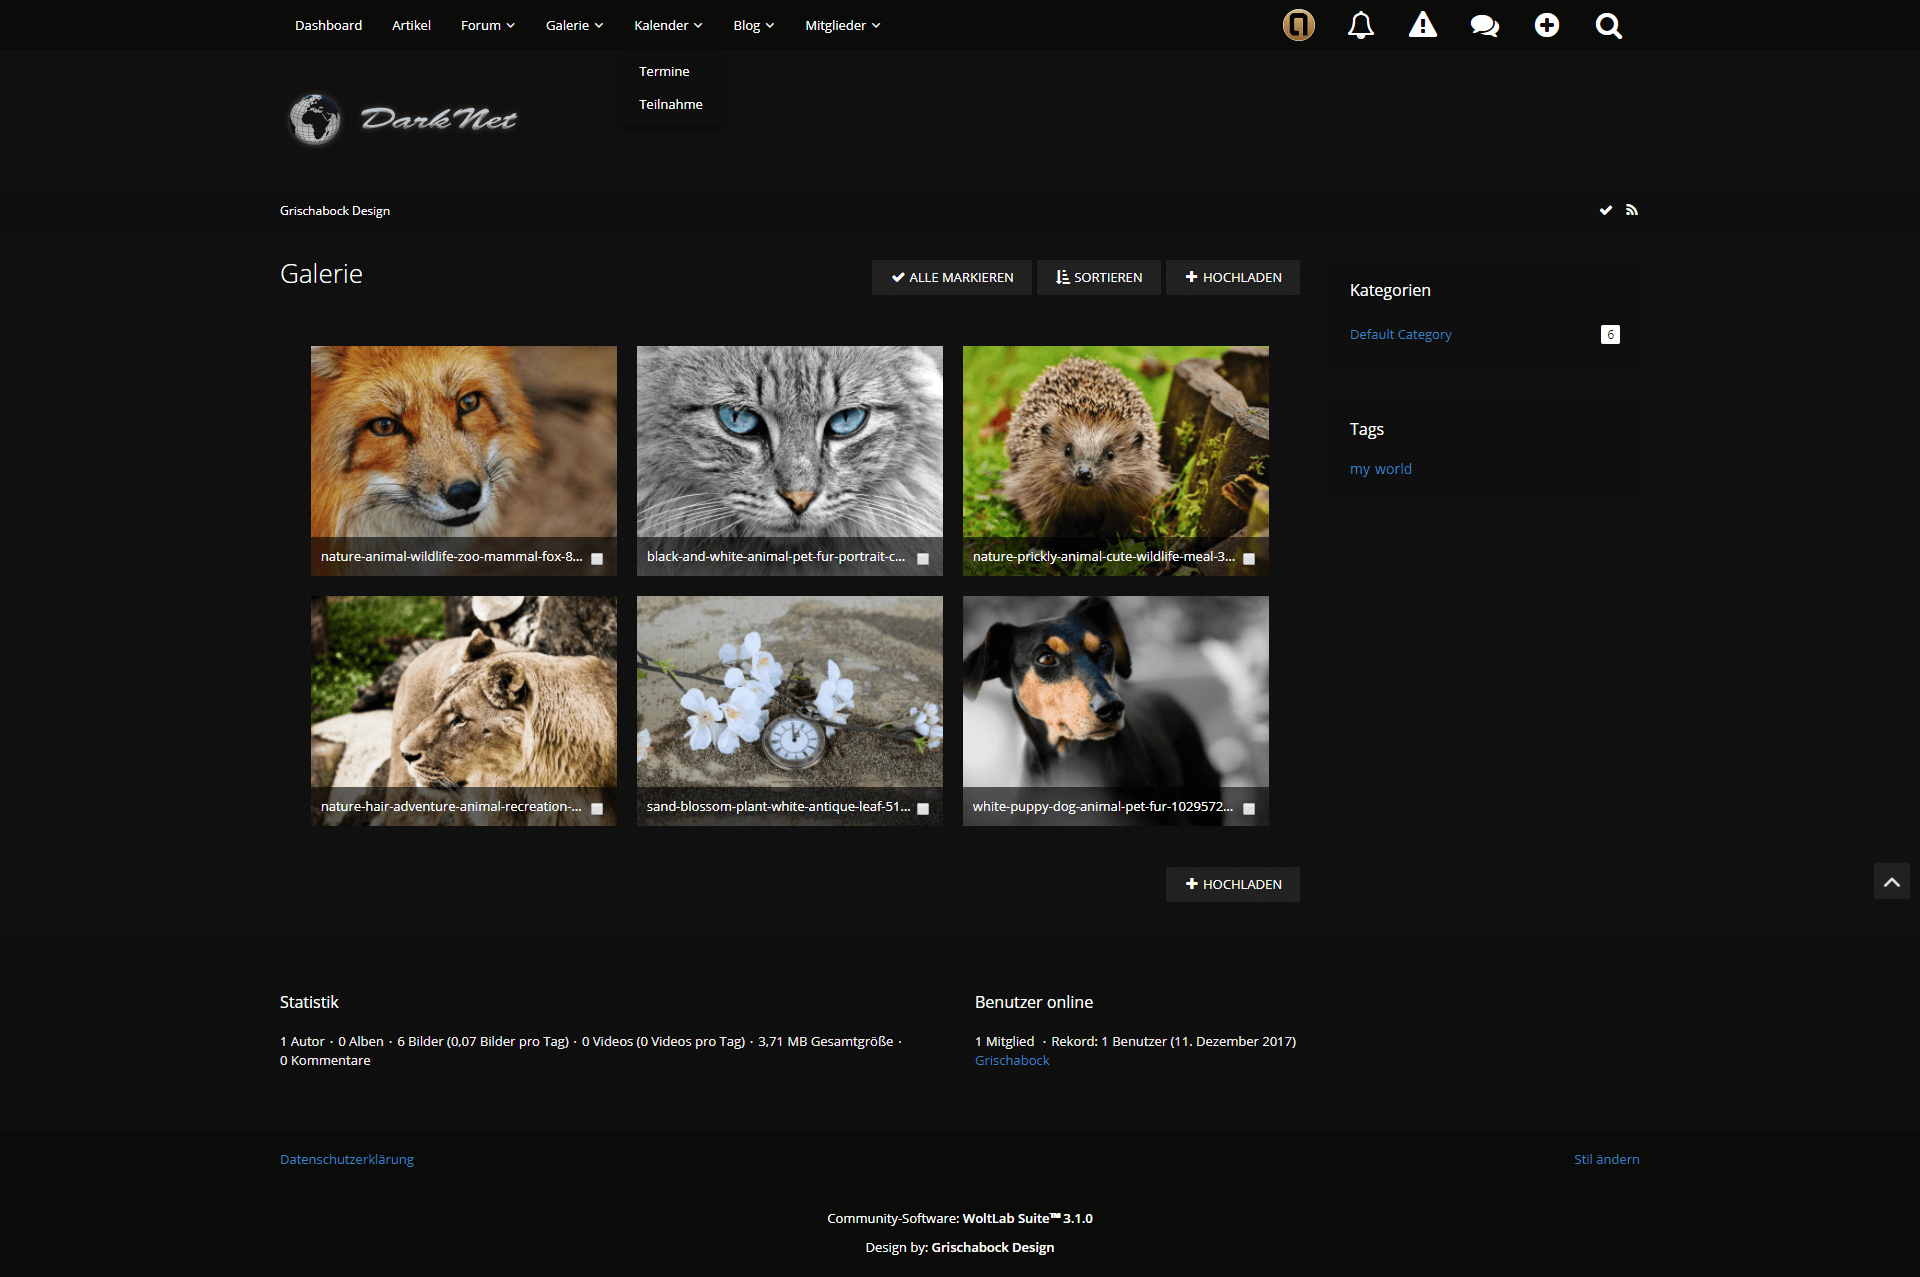Select the hedgehog image checkbox
The height and width of the screenshot is (1277, 1920).
pos(1249,559)
